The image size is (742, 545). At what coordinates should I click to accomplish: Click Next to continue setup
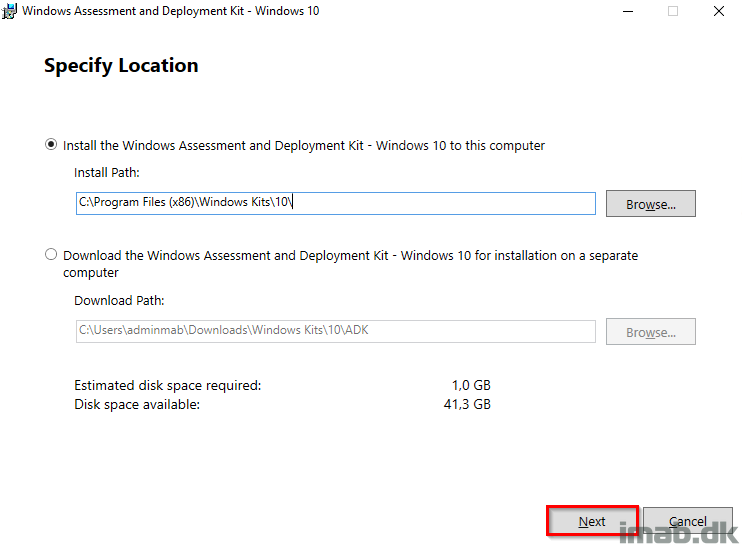point(592,521)
